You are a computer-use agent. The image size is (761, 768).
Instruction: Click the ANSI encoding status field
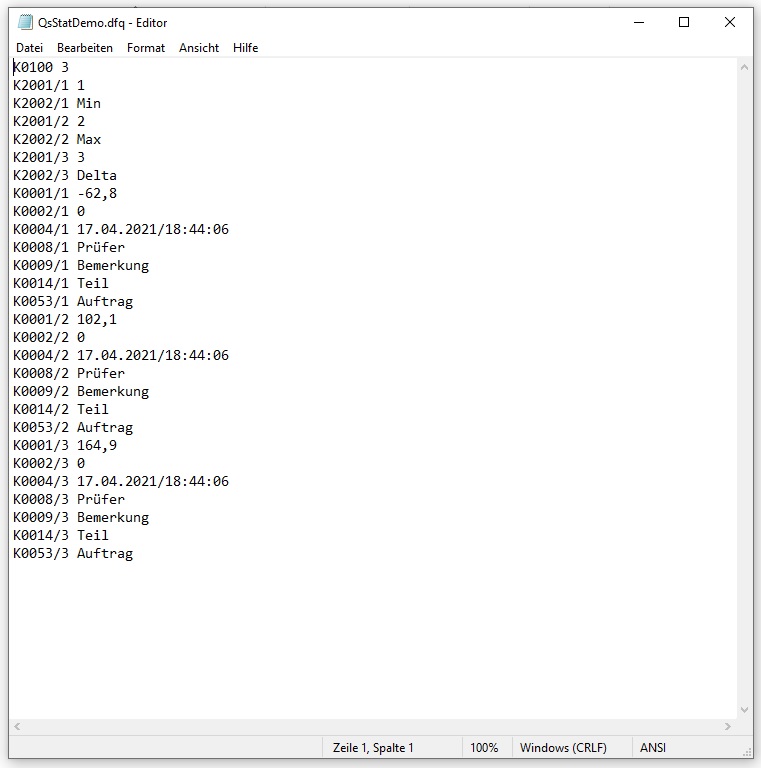pyautogui.click(x=653, y=748)
